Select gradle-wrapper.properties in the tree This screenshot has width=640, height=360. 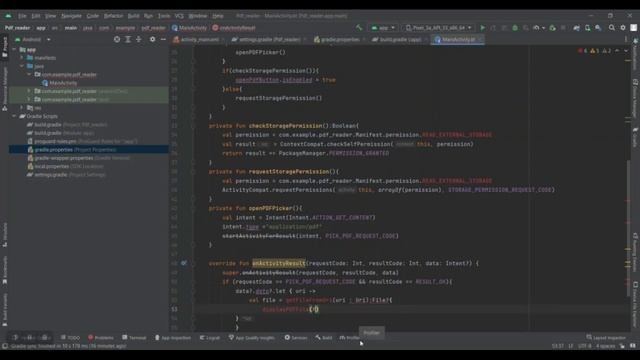coord(78,158)
